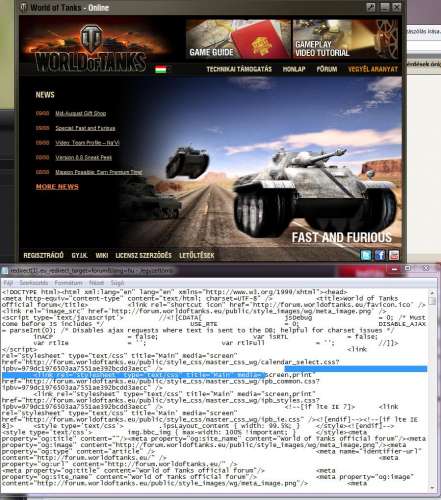Open launcher settings wrench icon
The height and width of the screenshot is (500, 441).
point(371,7)
